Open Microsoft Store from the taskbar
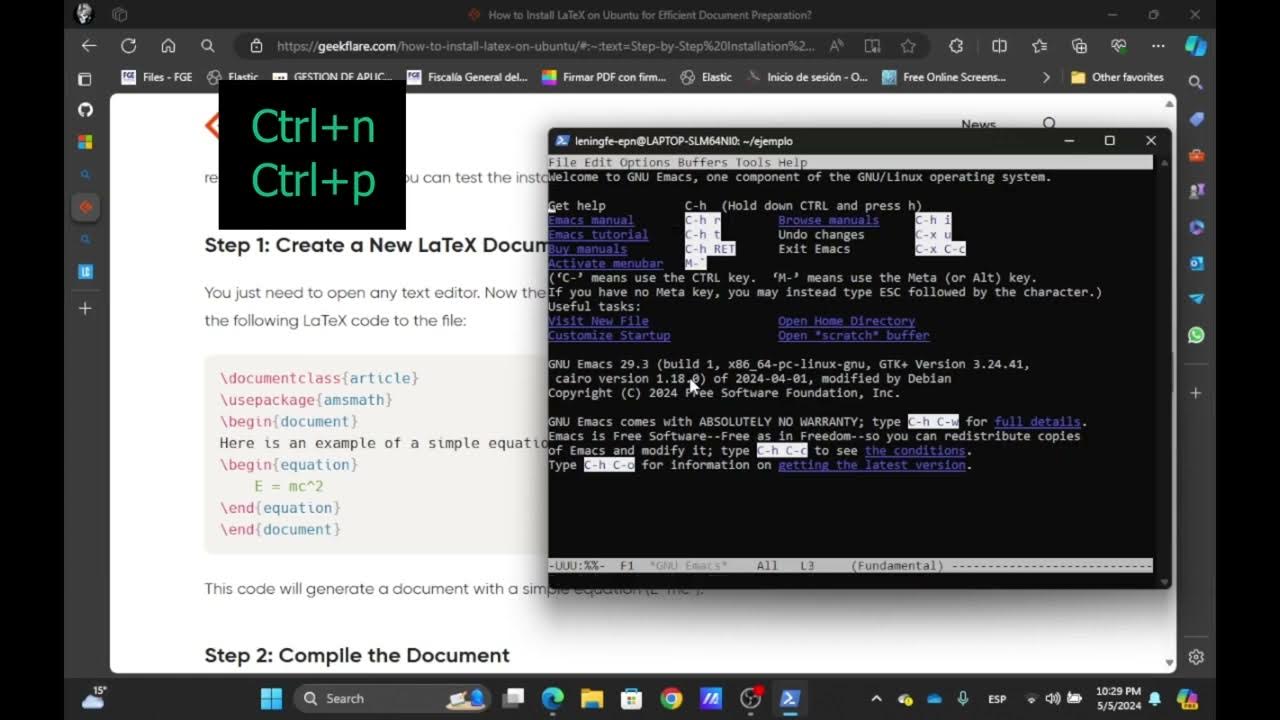This screenshot has height=720, width=1280. pos(631,699)
